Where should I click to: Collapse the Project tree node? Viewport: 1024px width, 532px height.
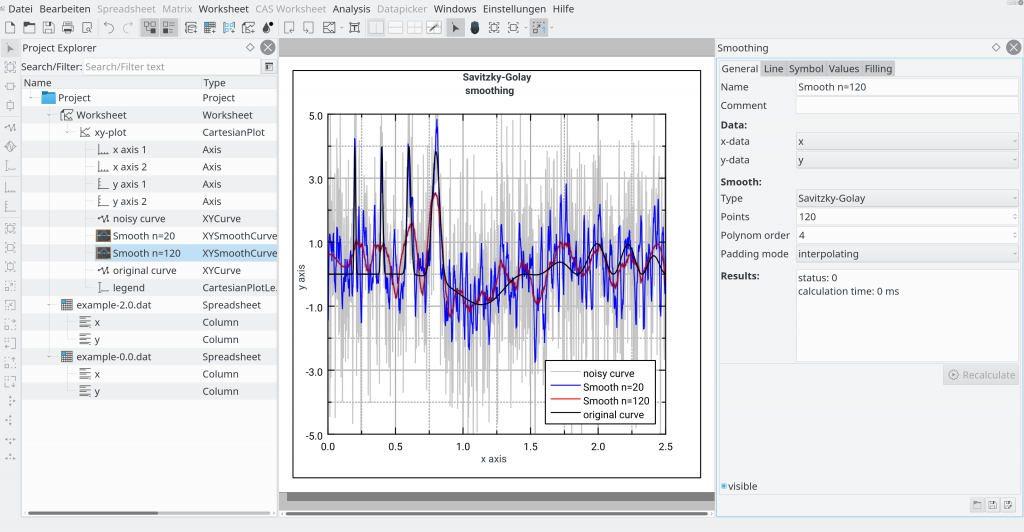[x=31, y=97]
